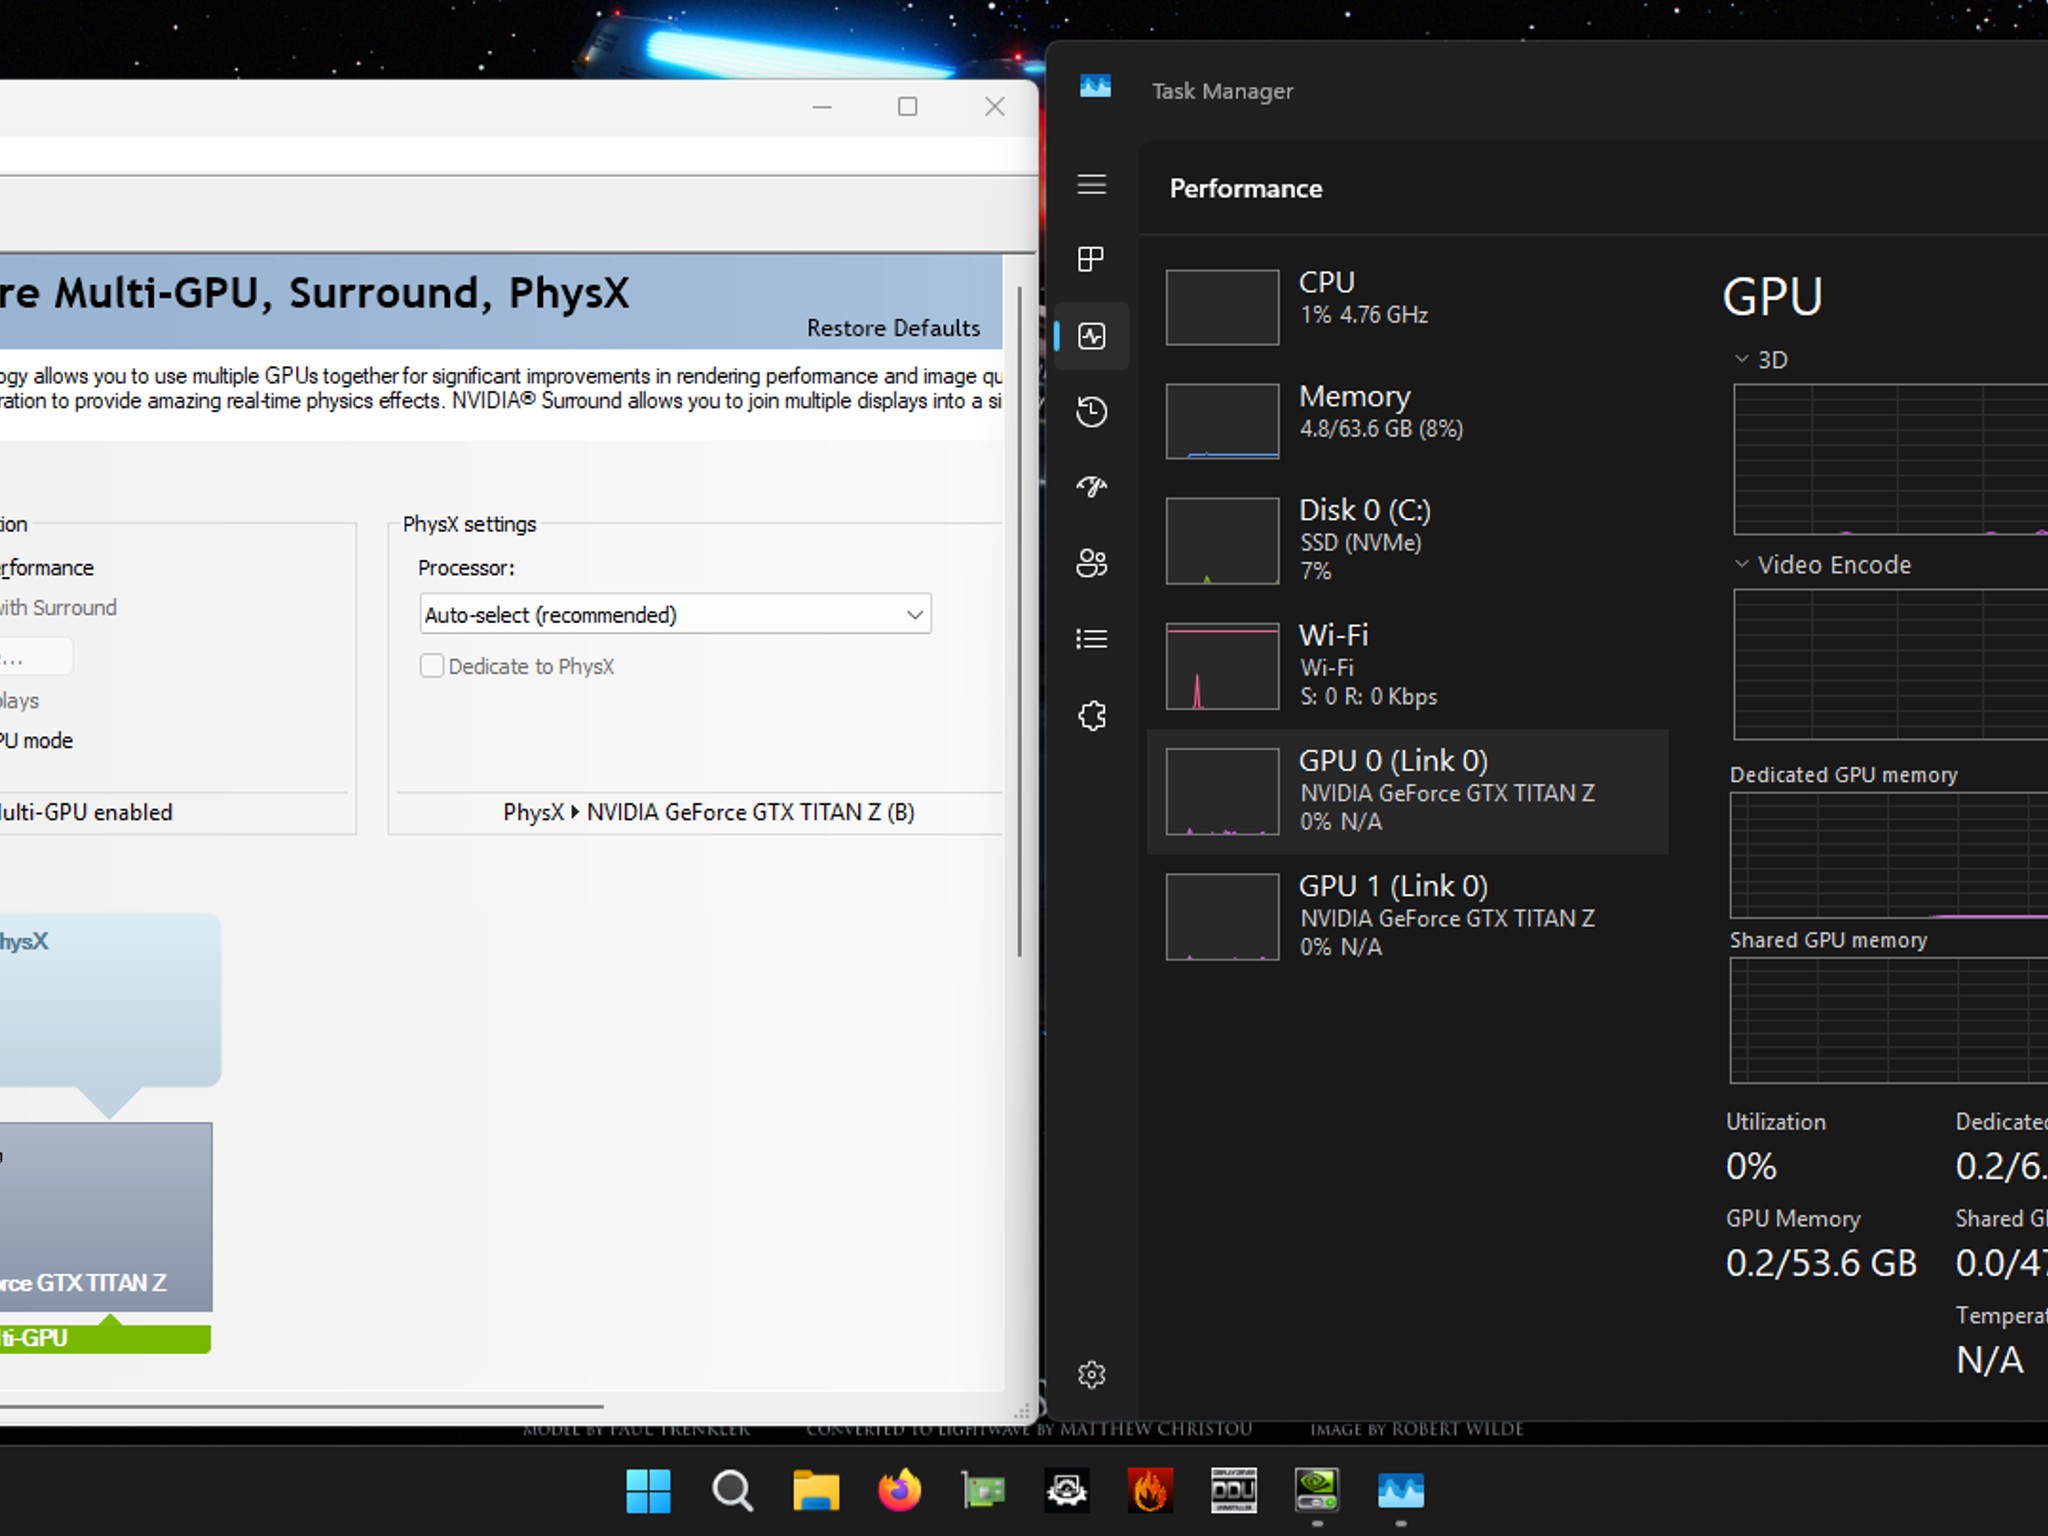Screen dimensions: 2048x1536
Task: Click the NVIDIA Control Panel vertical scrollbar
Action: (x=1019, y=620)
